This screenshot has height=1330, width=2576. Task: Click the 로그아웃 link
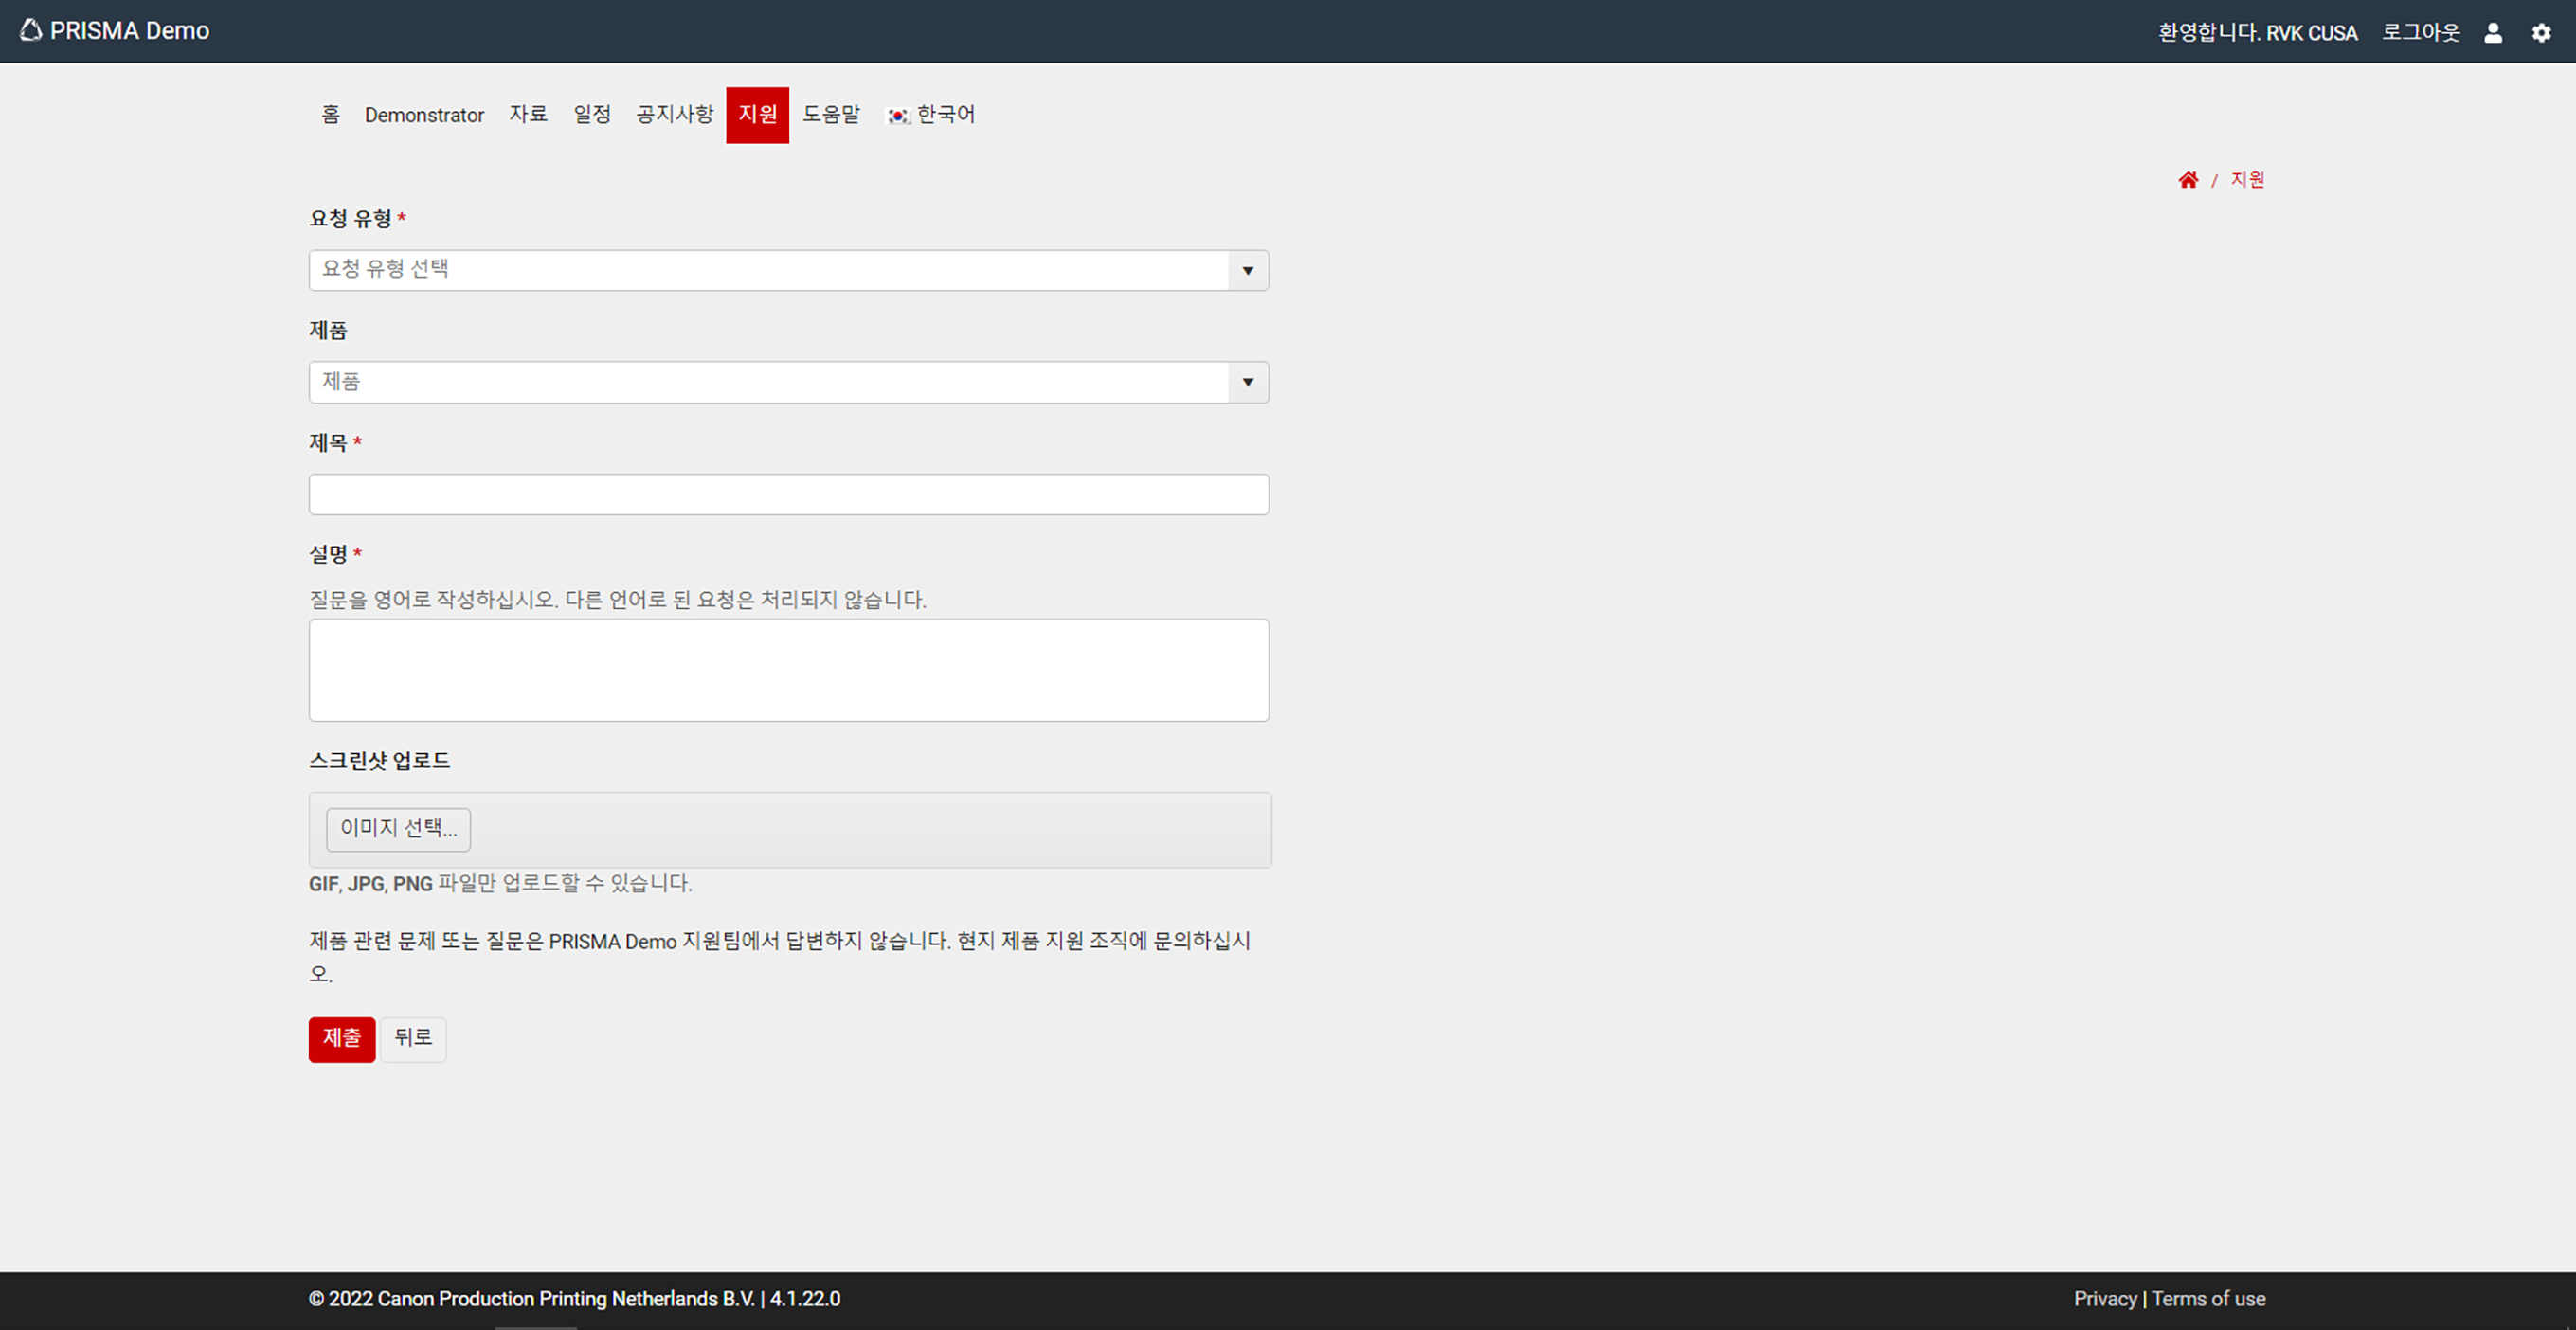pos(2420,32)
